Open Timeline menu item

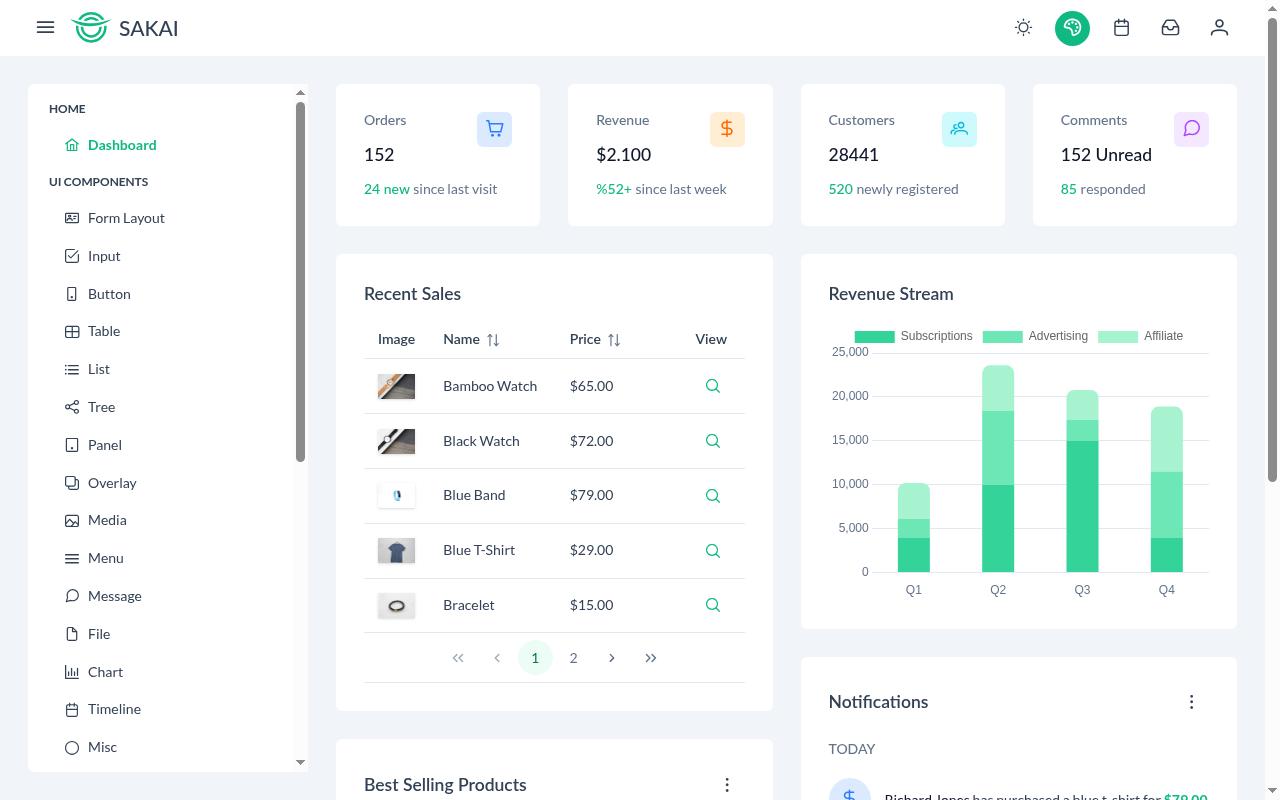[168, 709]
